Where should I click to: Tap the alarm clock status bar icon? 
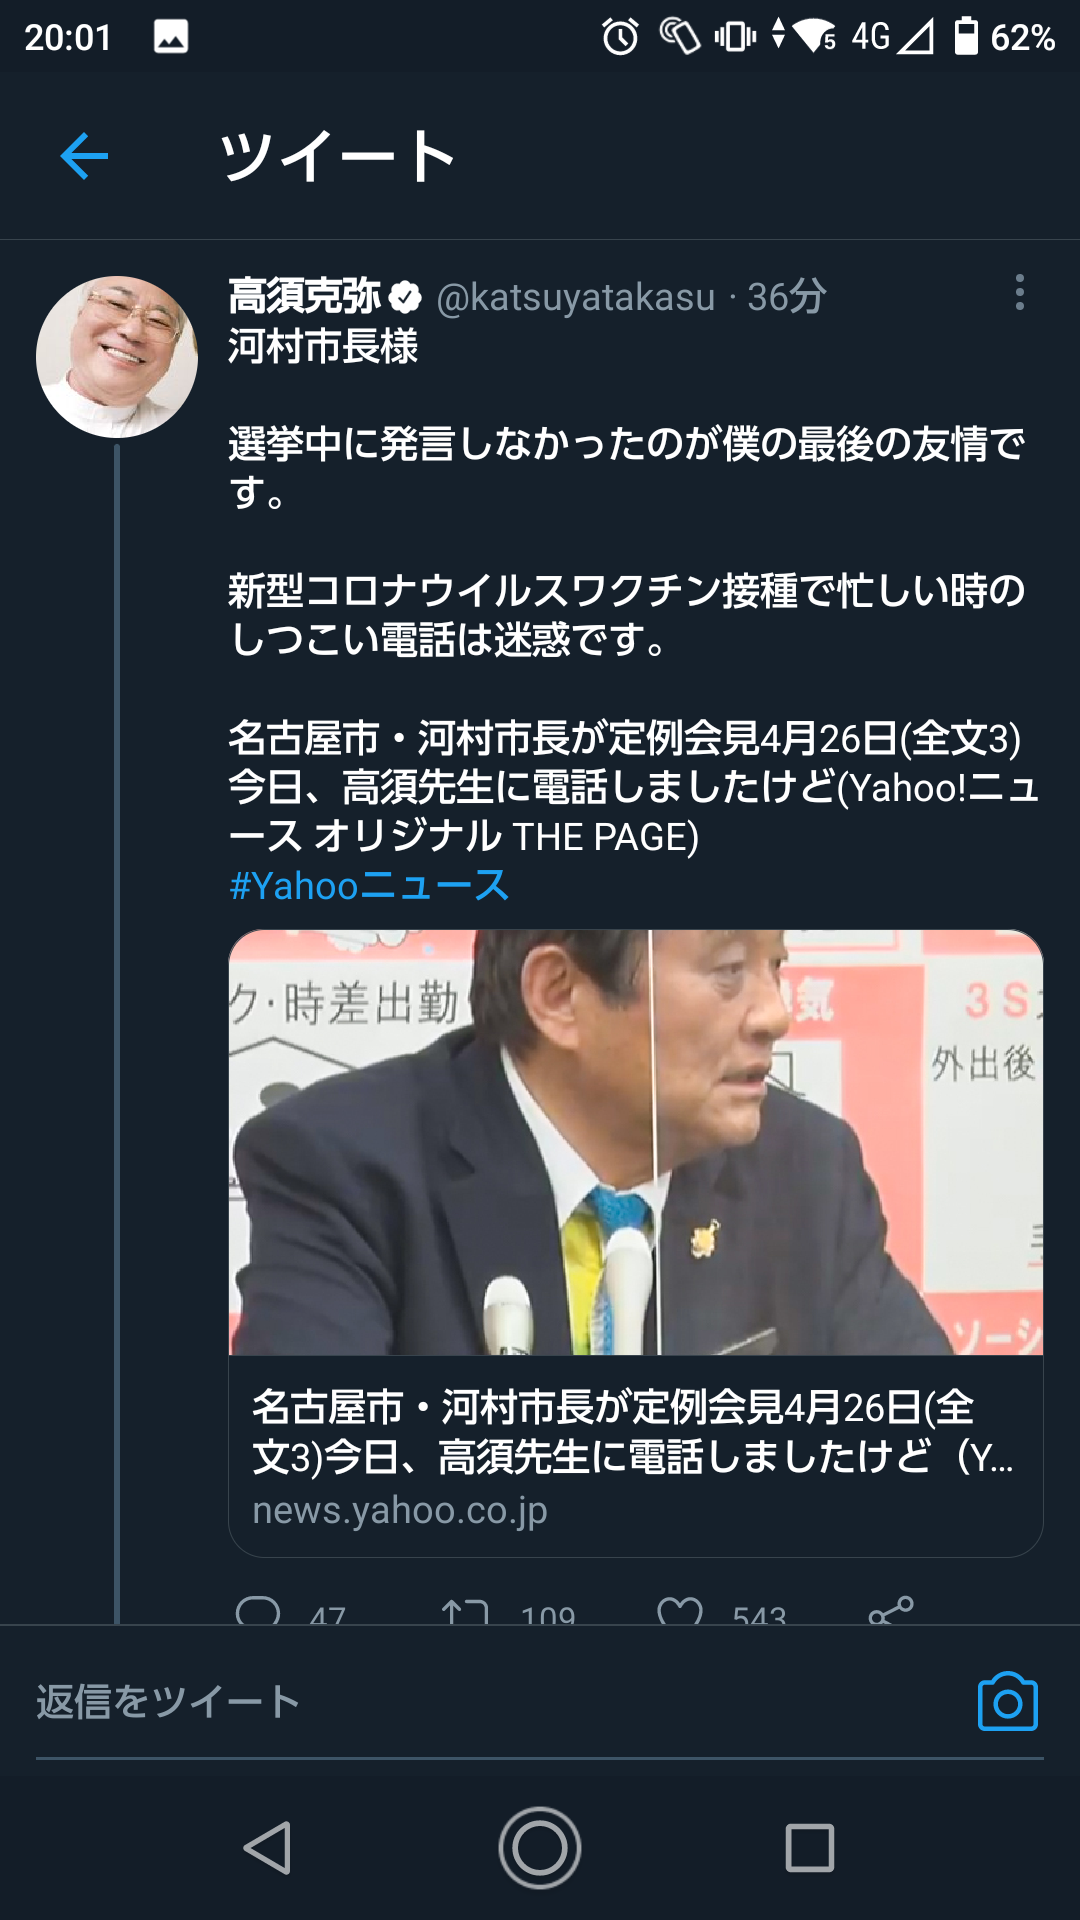(620, 37)
